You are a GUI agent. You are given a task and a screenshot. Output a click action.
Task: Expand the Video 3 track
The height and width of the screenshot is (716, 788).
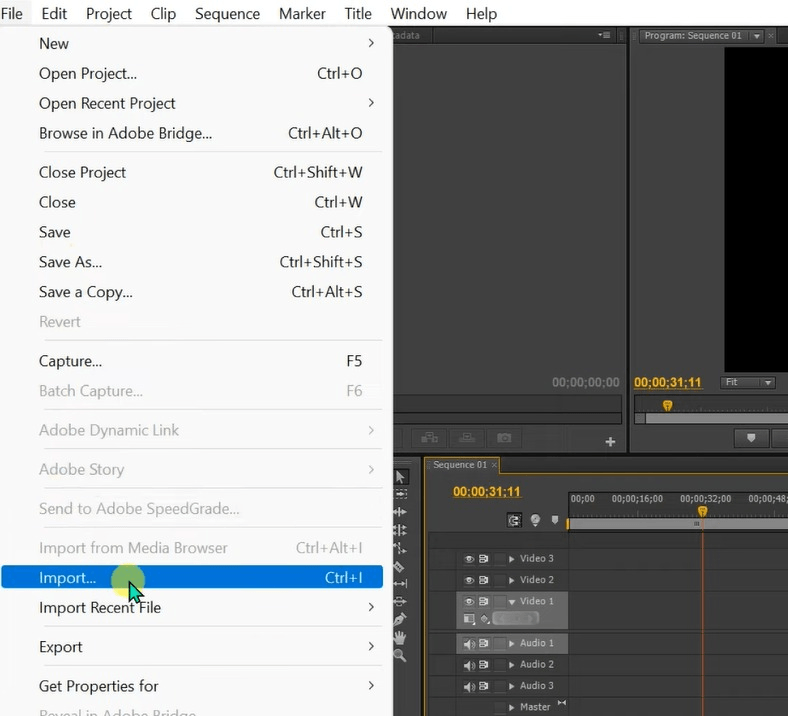(512, 559)
